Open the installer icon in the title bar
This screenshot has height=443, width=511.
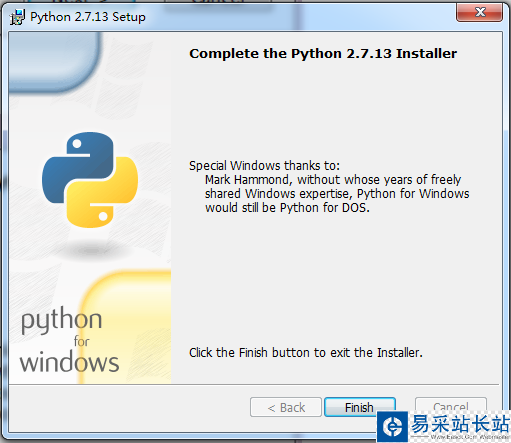(17, 17)
